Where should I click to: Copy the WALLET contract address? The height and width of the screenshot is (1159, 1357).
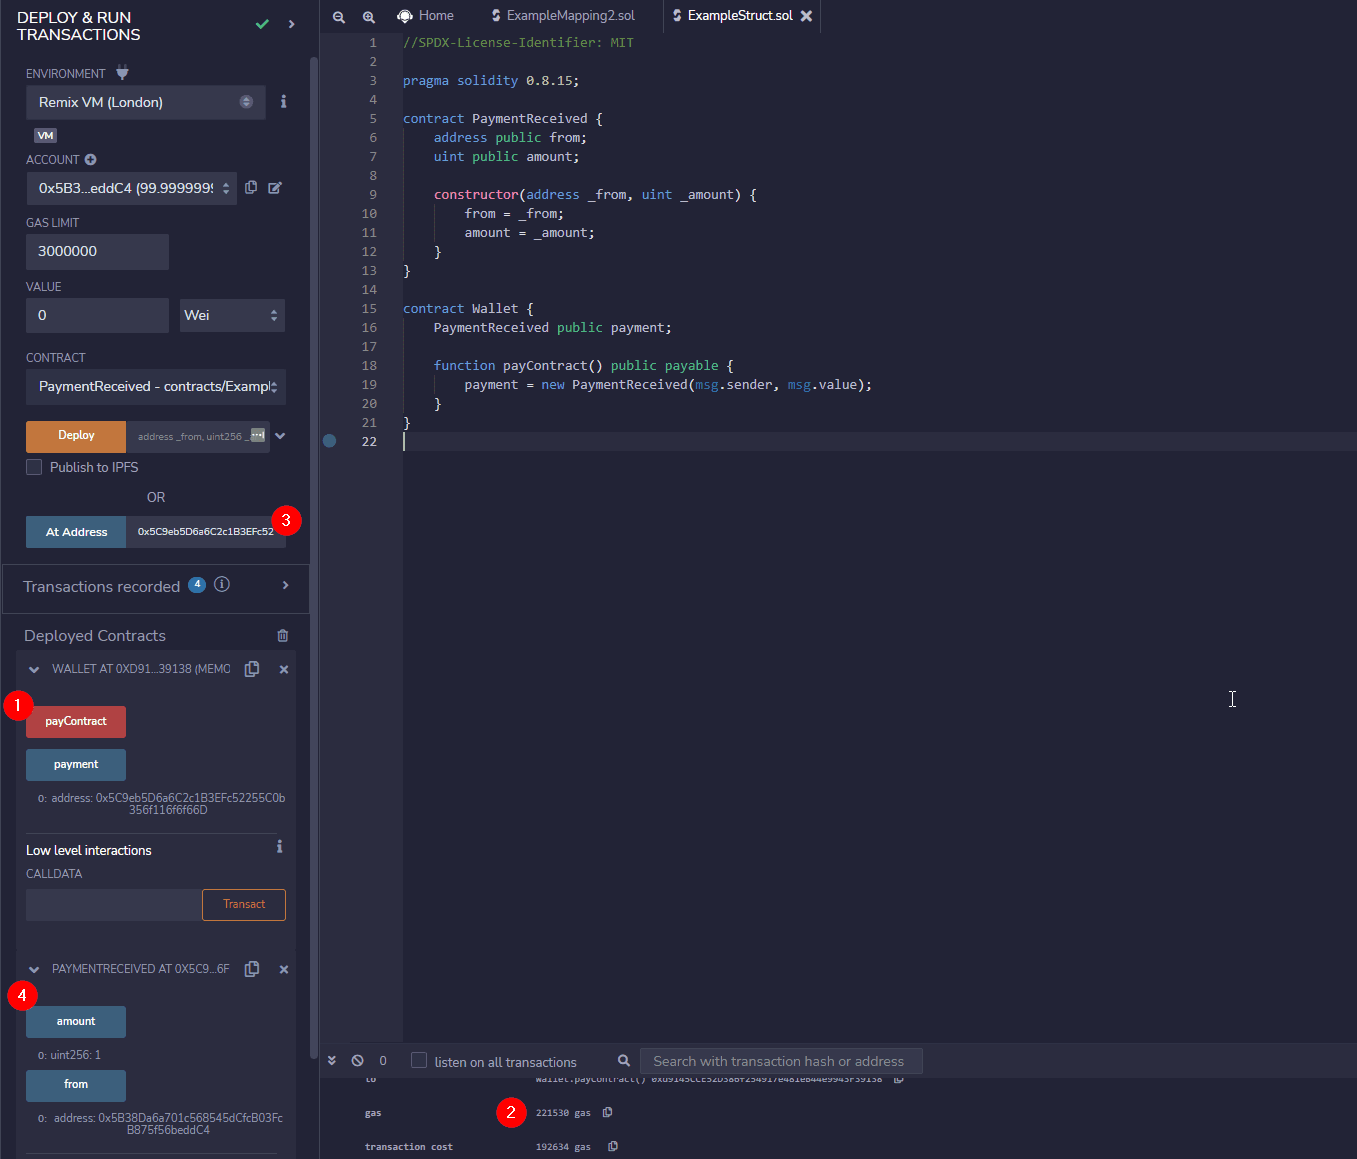pyautogui.click(x=252, y=669)
